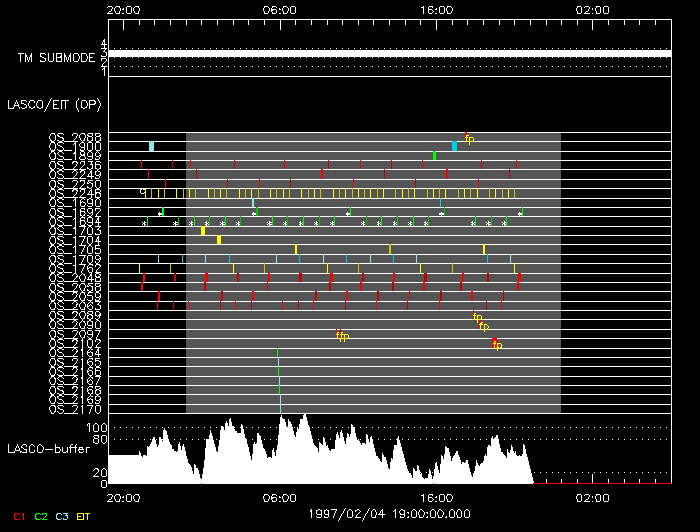Click the green marker on the OS_1899 row

point(434,156)
